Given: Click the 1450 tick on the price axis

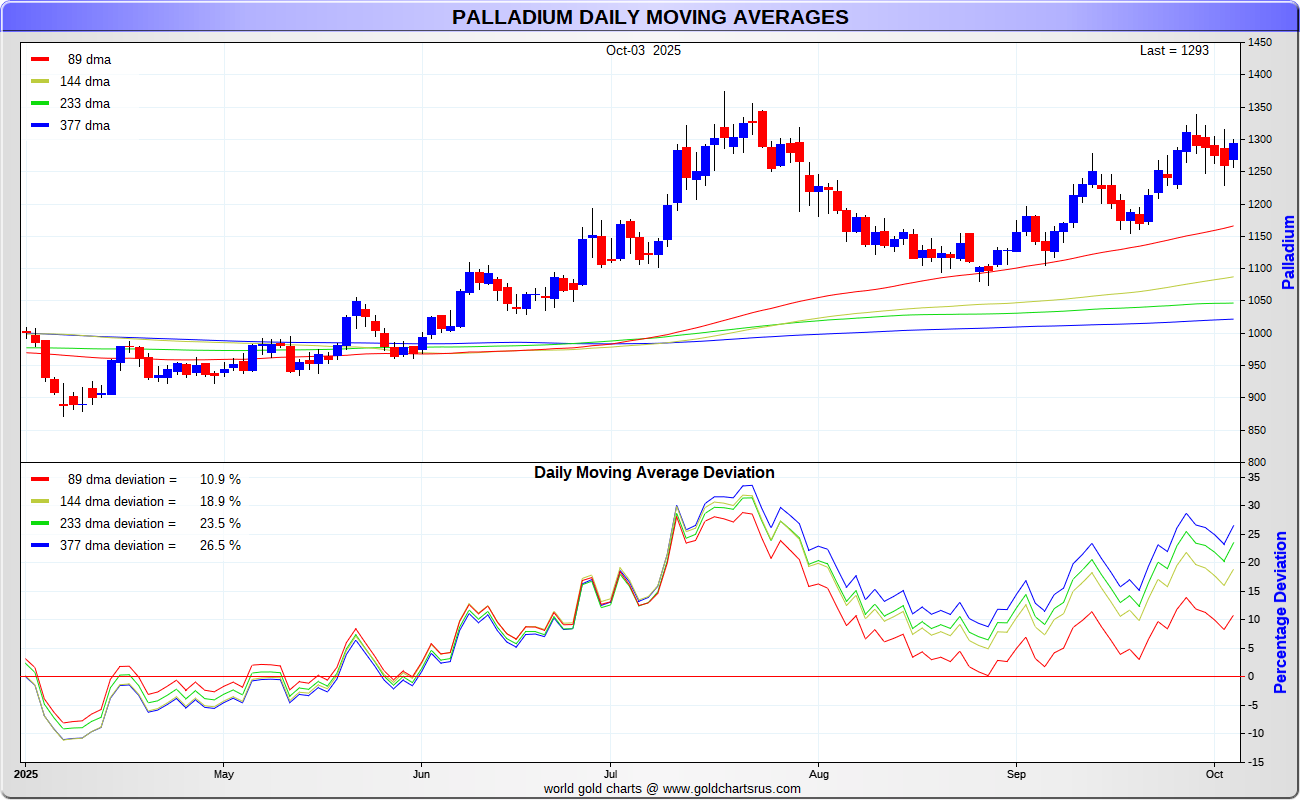Looking at the screenshot, I should point(1259,42).
